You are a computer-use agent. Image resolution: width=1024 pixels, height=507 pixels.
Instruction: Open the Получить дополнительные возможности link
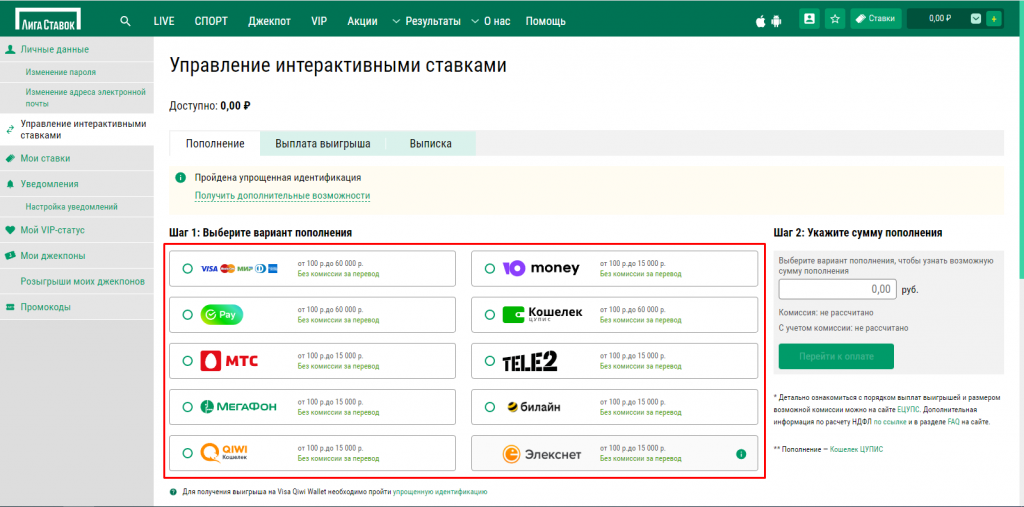coord(282,196)
